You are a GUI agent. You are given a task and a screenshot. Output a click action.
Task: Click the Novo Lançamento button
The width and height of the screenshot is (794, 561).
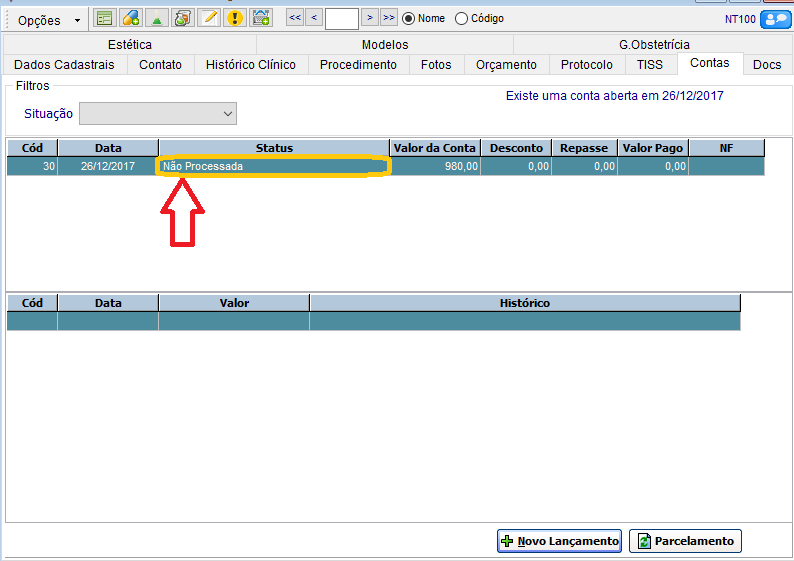click(559, 541)
